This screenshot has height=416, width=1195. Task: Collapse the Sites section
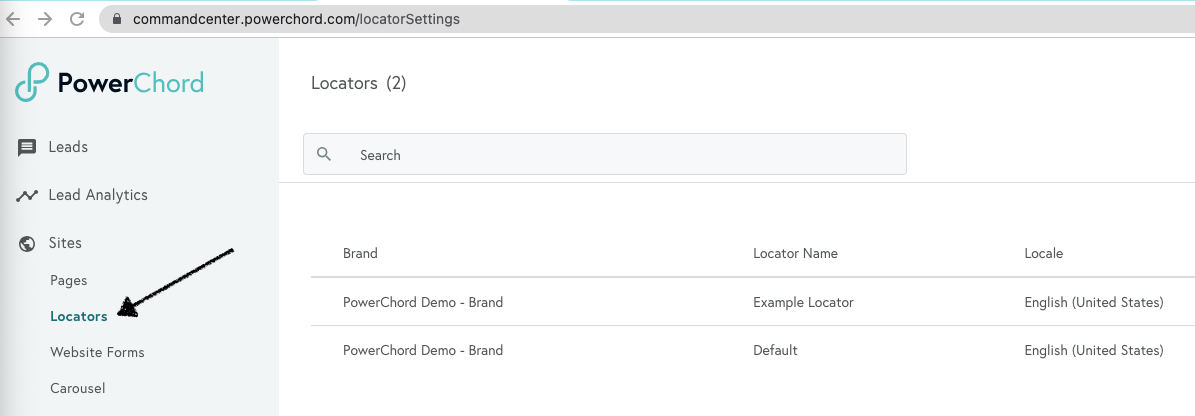coord(65,243)
